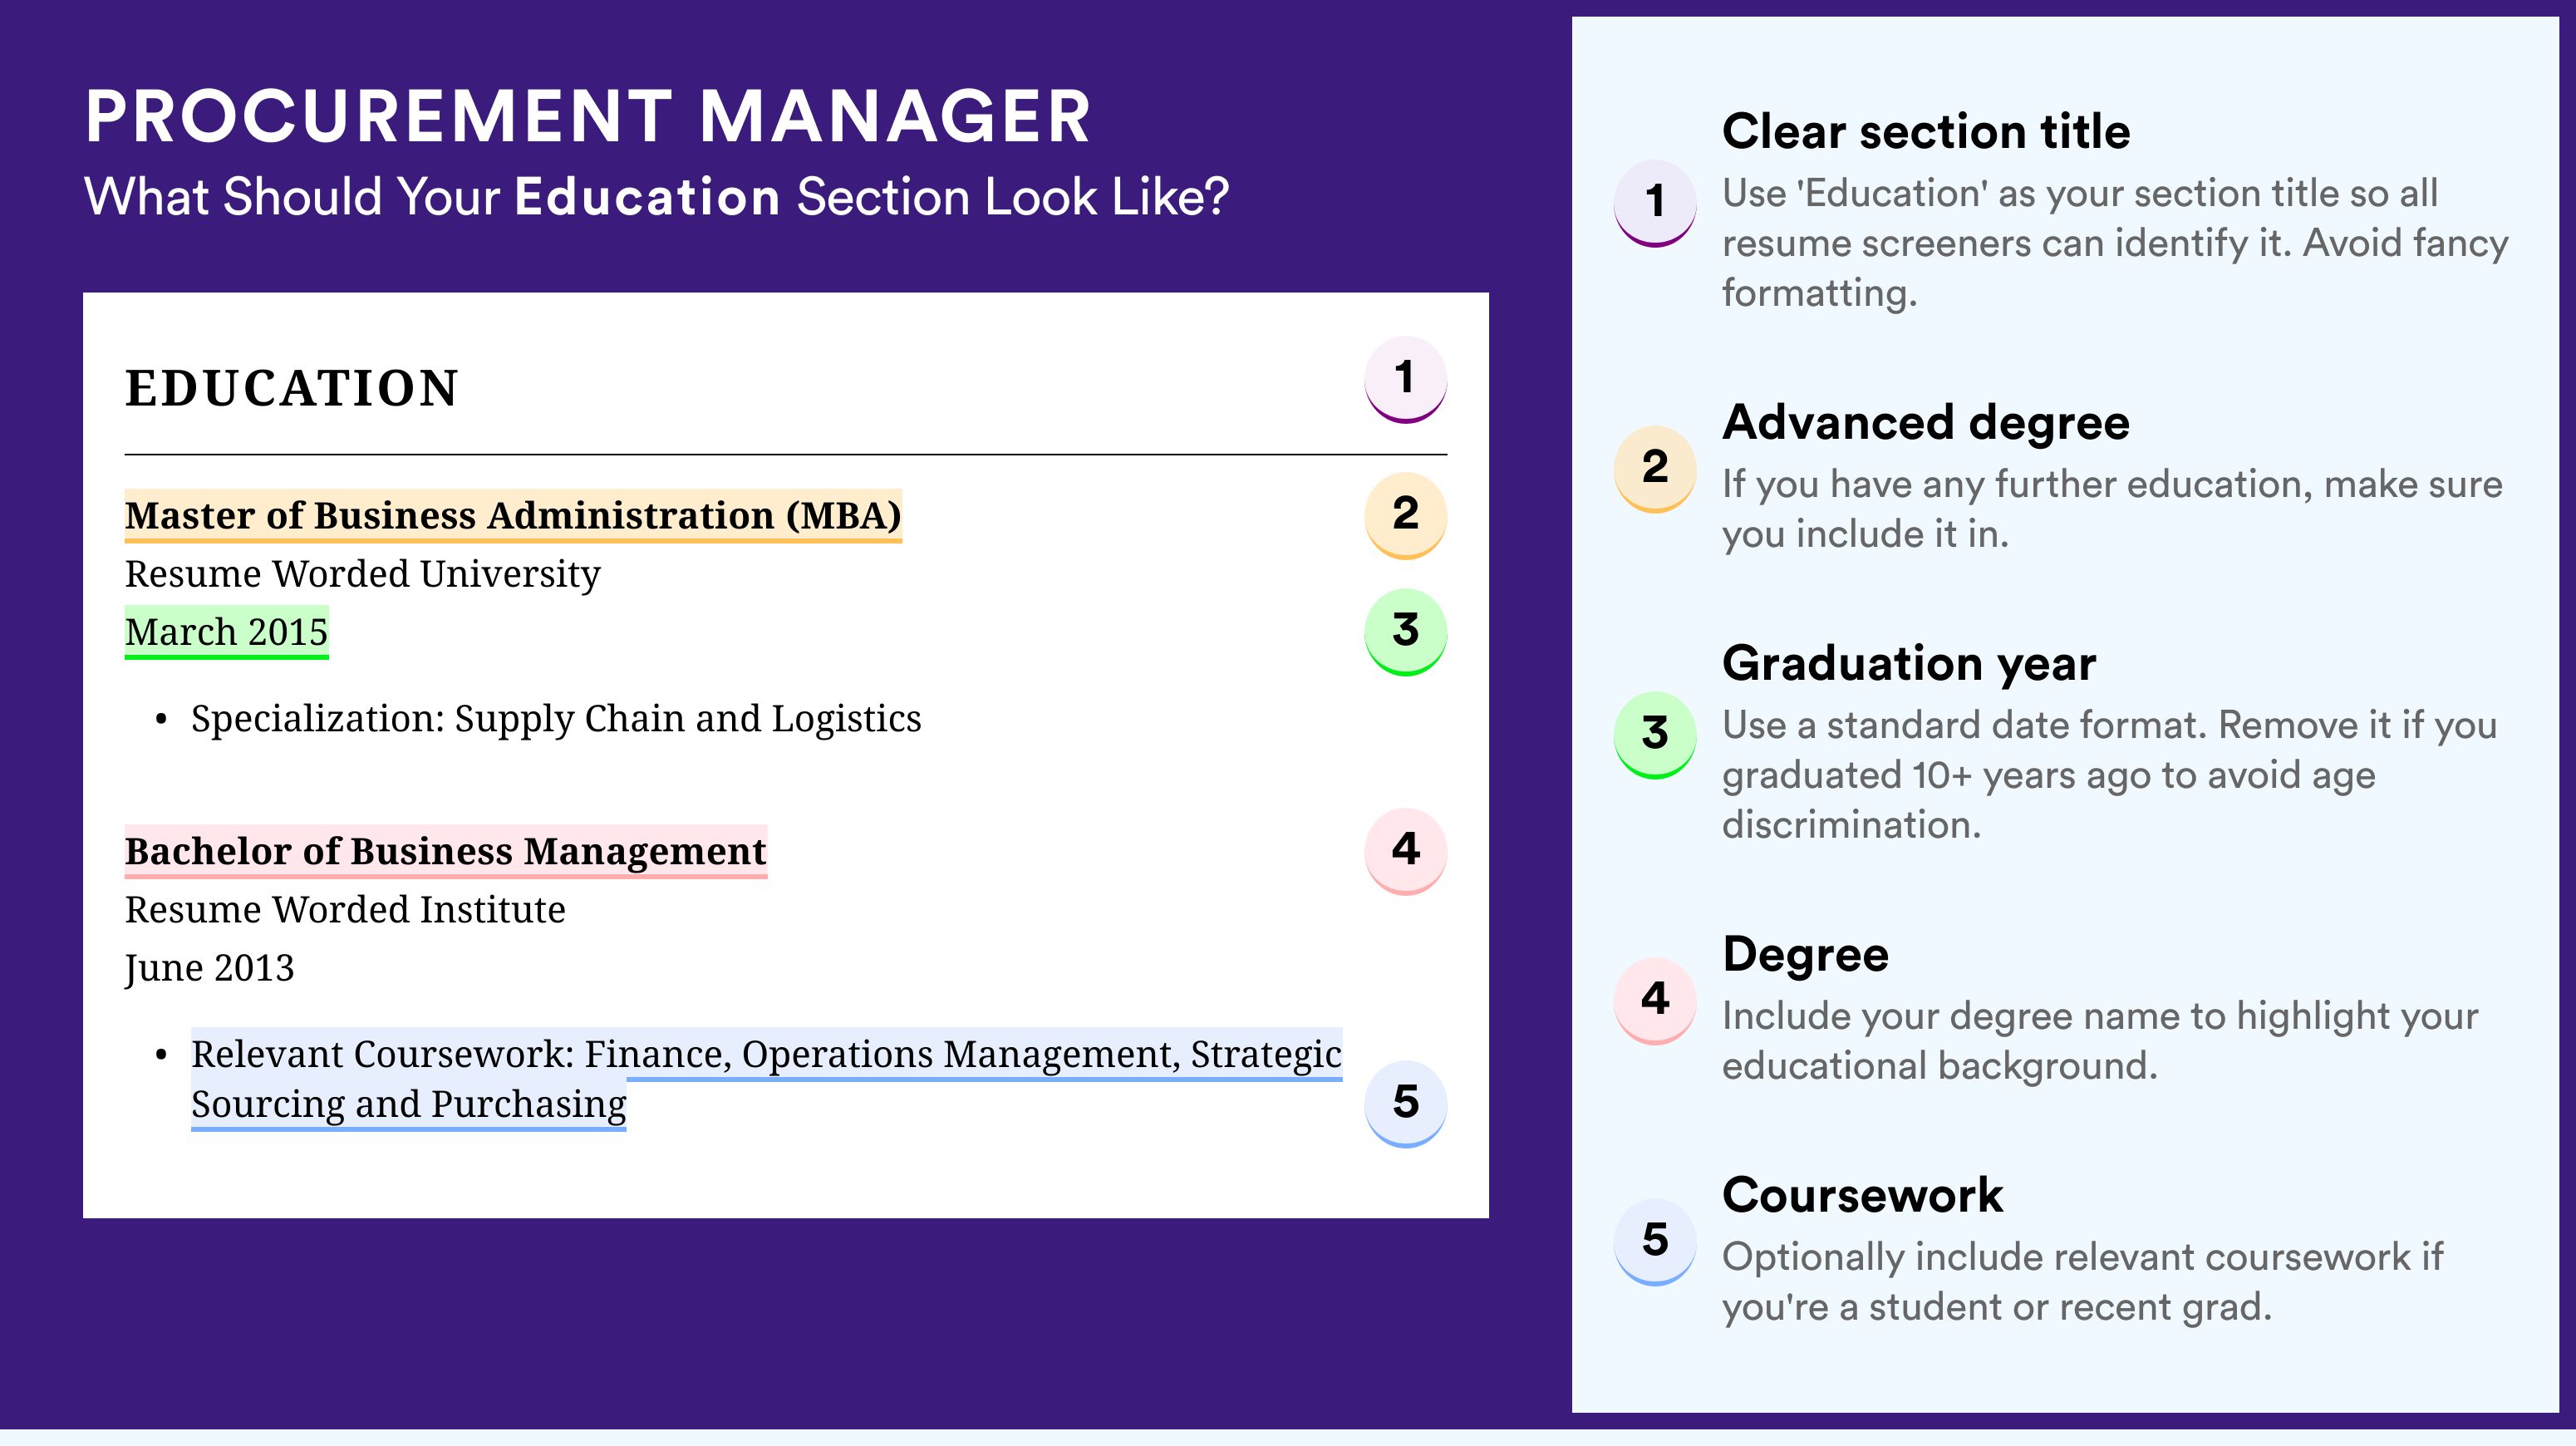This screenshot has width=2576, height=1446.
Task: Click the Graduation year heading
Action: coord(1909,663)
